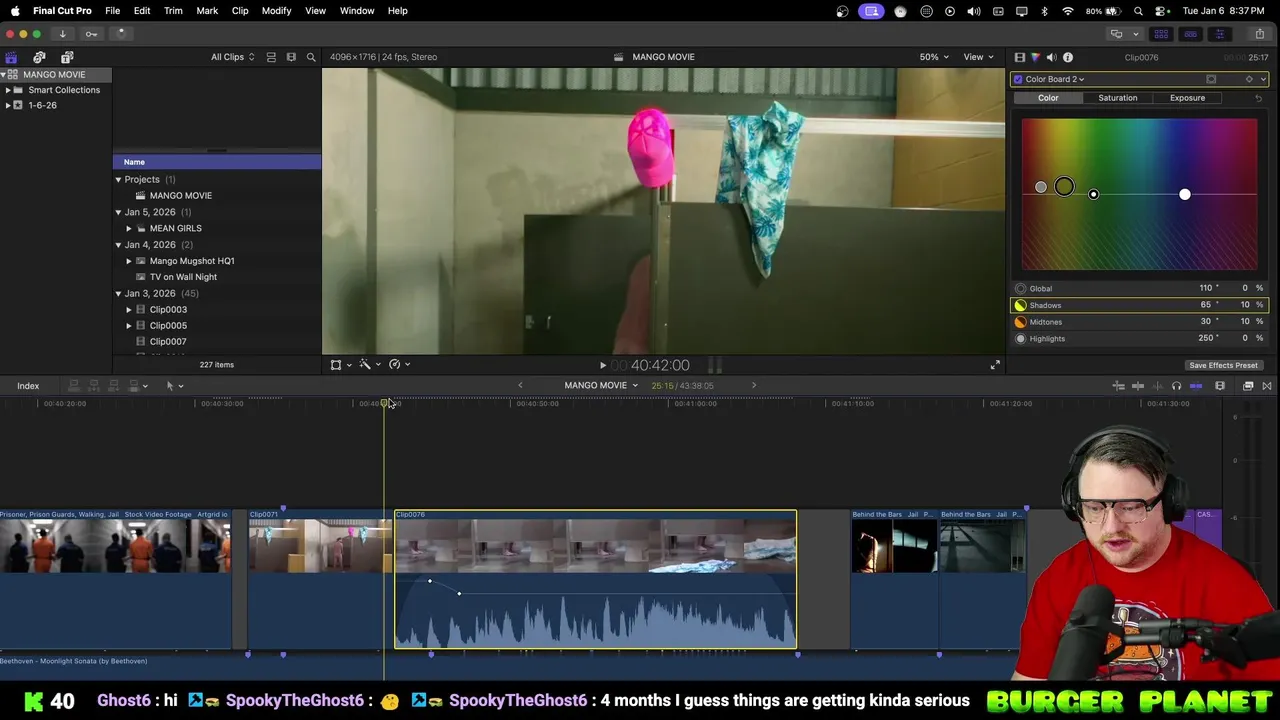Show Libraries sidebar clapper icon
Image resolution: width=1280 pixels, height=720 pixels.
(11, 57)
